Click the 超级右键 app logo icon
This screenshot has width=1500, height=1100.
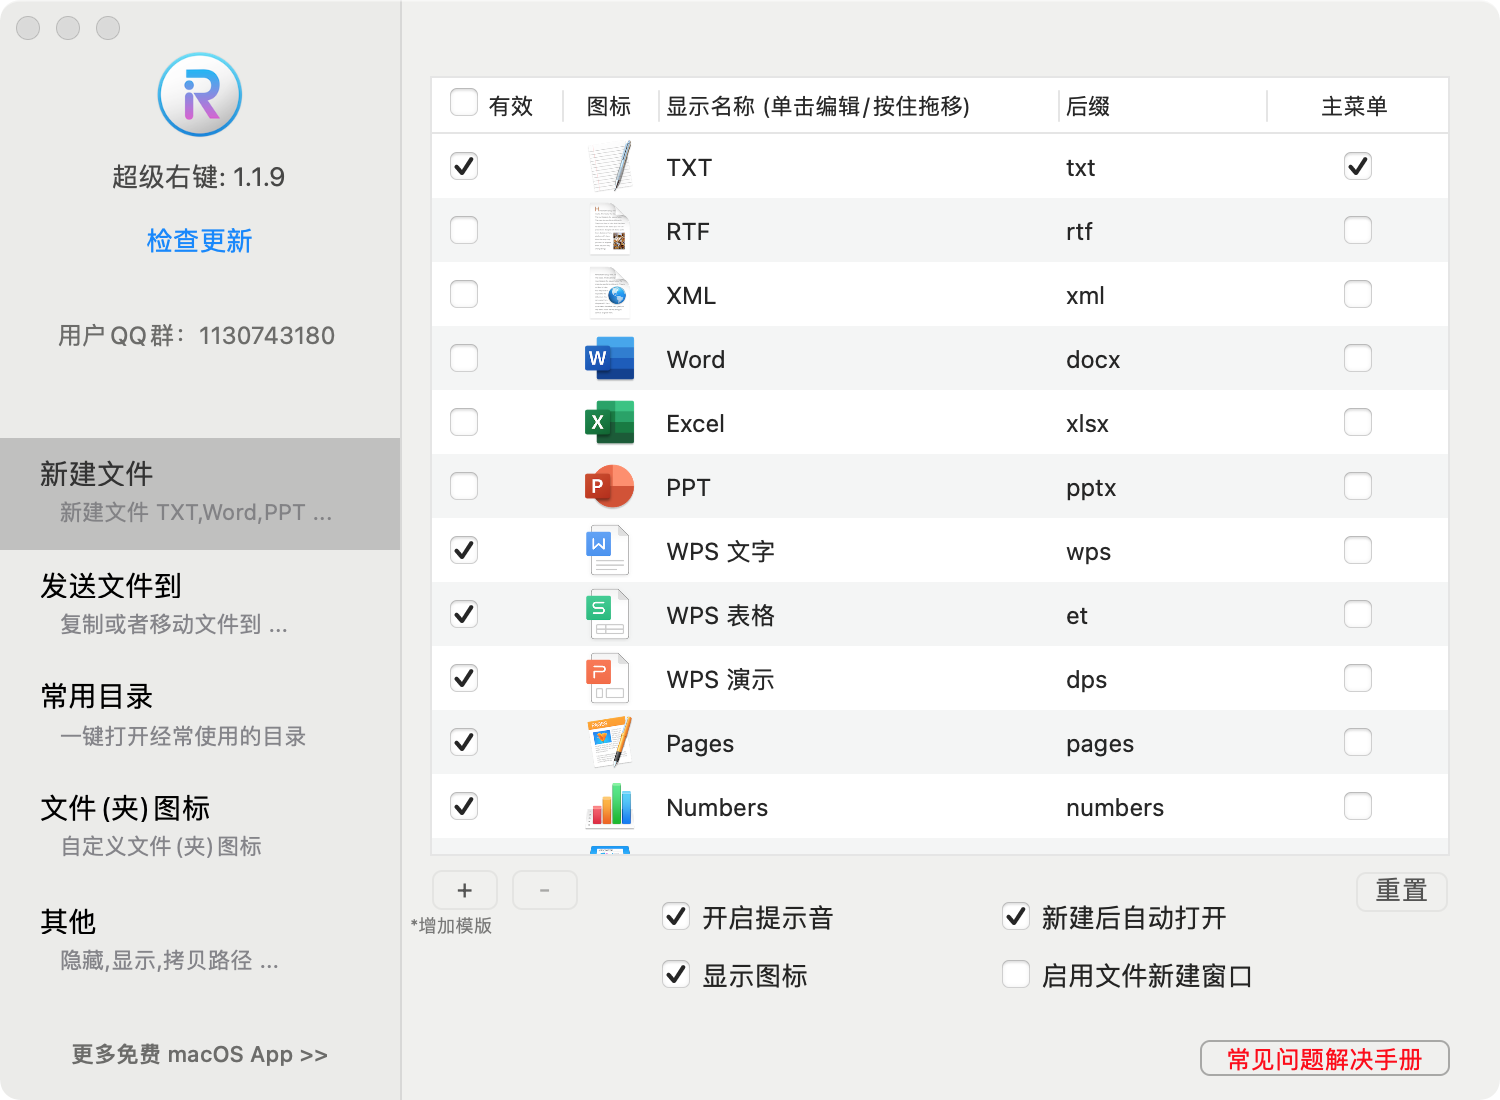[x=200, y=95]
